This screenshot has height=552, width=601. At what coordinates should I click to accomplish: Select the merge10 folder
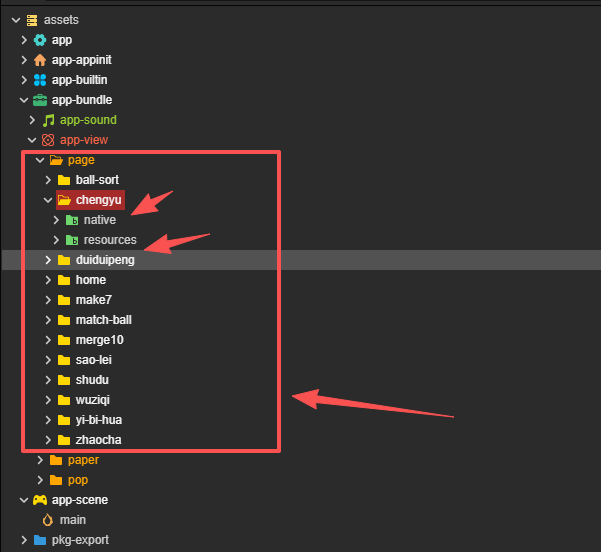[x=100, y=340]
